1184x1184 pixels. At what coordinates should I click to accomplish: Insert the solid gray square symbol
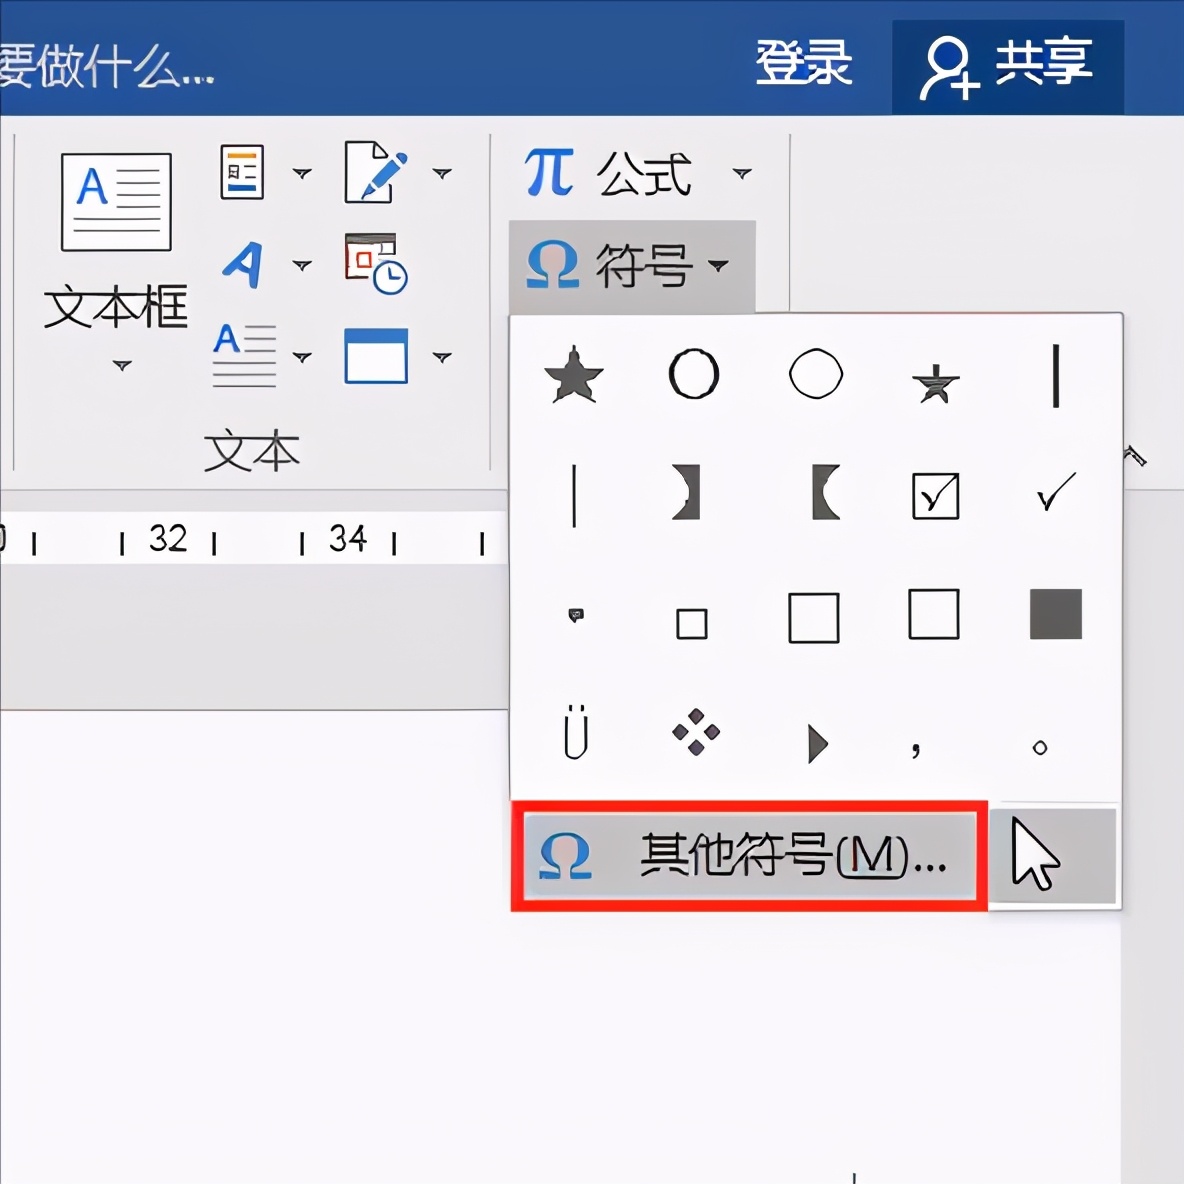coord(1056,614)
